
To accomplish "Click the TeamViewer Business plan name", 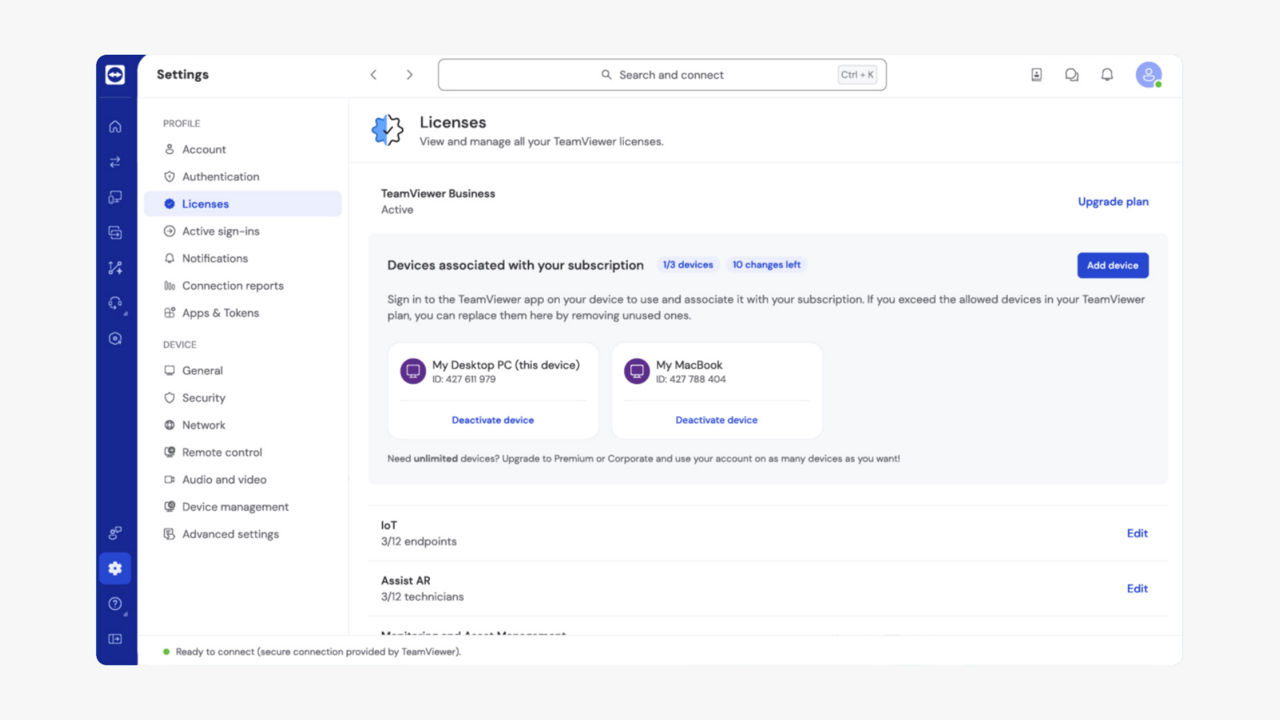I will point(438,193).
